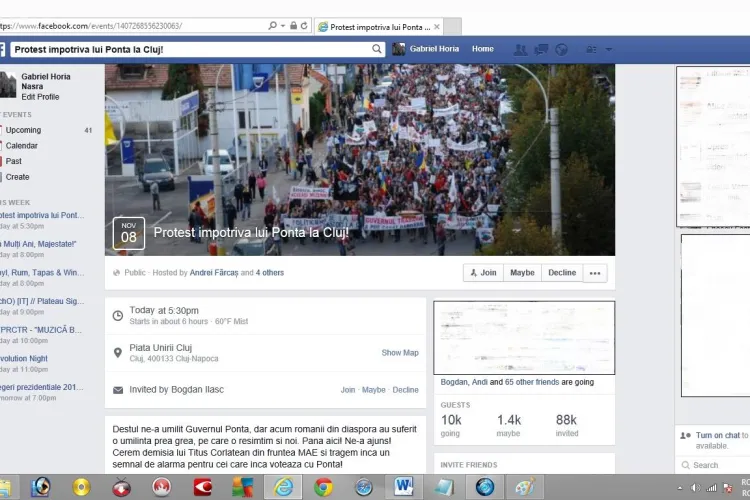
Task: Open 'Multi Ani, Majestate!' event link
Action: coord(38,244)
